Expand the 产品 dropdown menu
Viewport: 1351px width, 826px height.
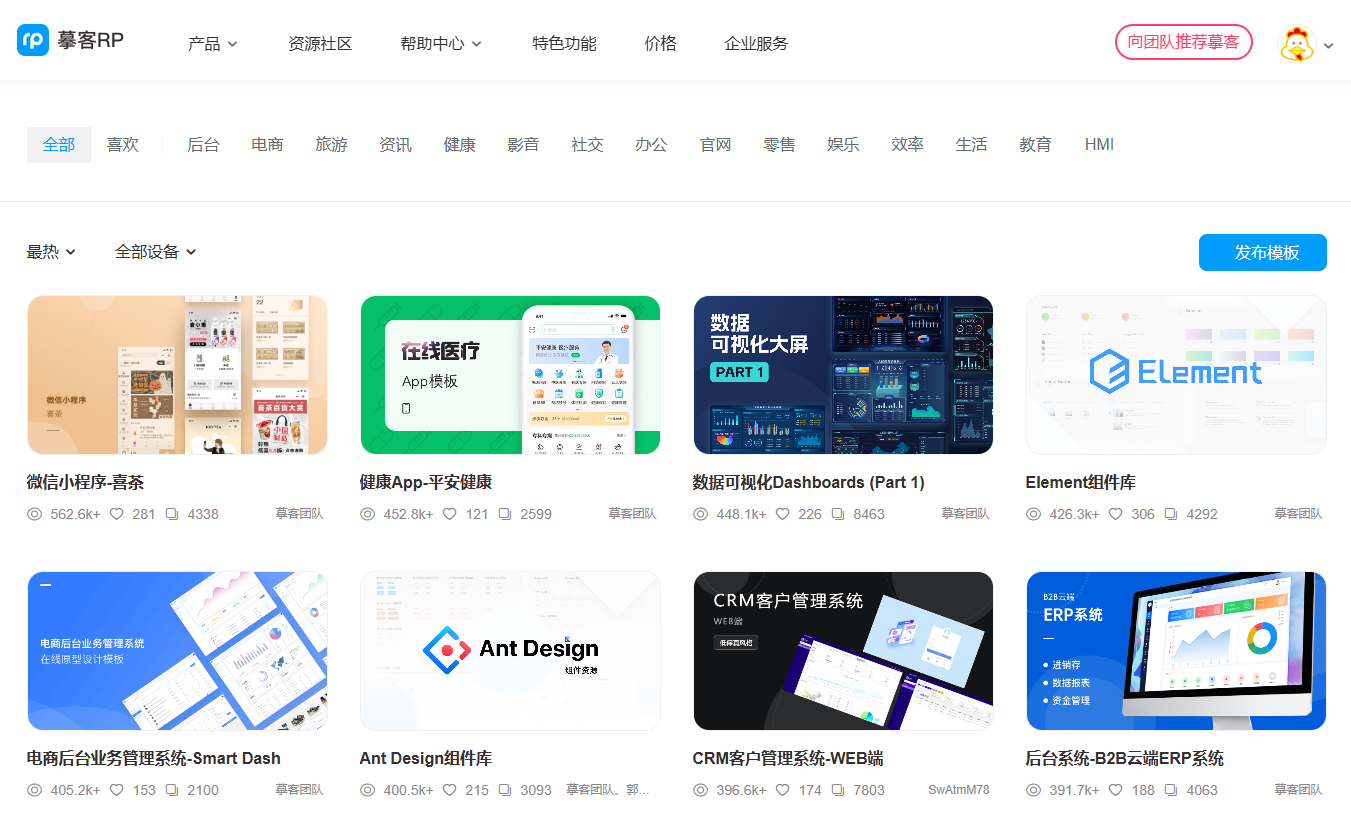tap(213, 44)
